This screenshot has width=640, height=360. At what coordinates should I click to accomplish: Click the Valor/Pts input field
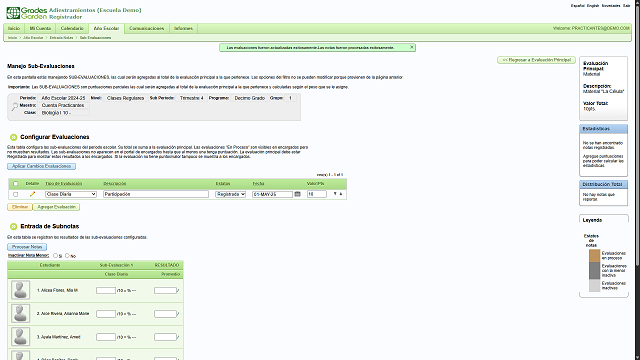pos(317,194)
